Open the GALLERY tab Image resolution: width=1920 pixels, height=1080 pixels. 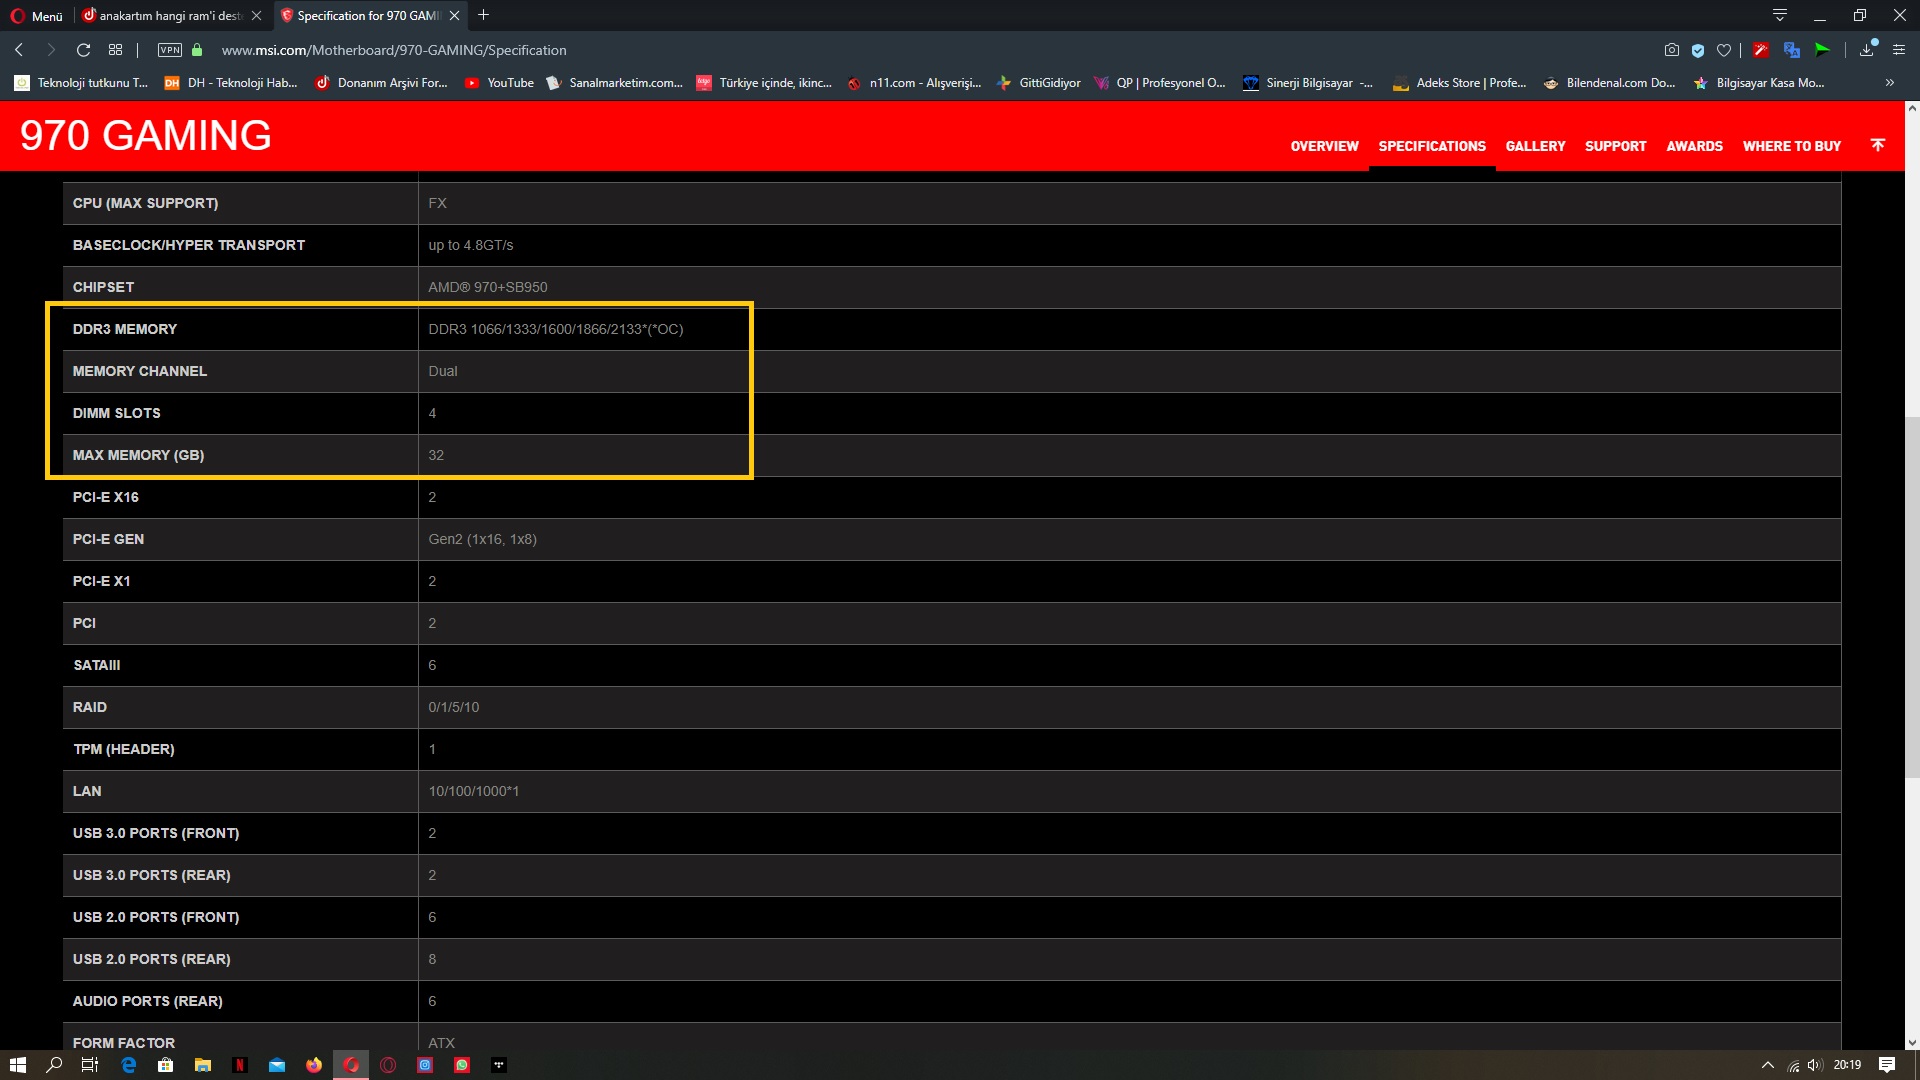coord(1535,146)
